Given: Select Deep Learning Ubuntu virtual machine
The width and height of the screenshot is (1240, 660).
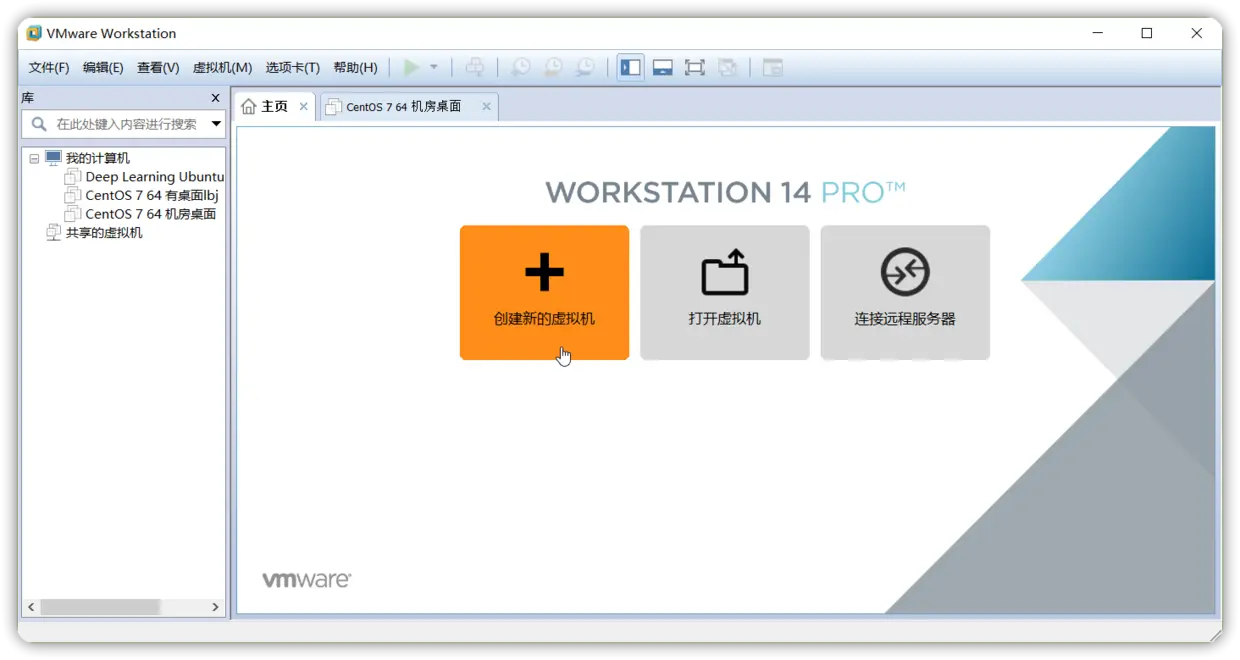Looking at the screenshot, I should tap(154, 176).
